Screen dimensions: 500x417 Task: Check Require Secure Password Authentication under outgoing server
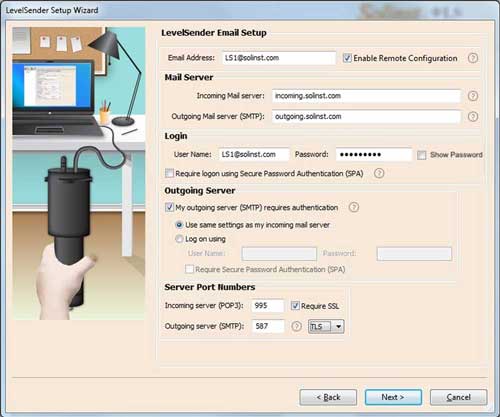189,269
